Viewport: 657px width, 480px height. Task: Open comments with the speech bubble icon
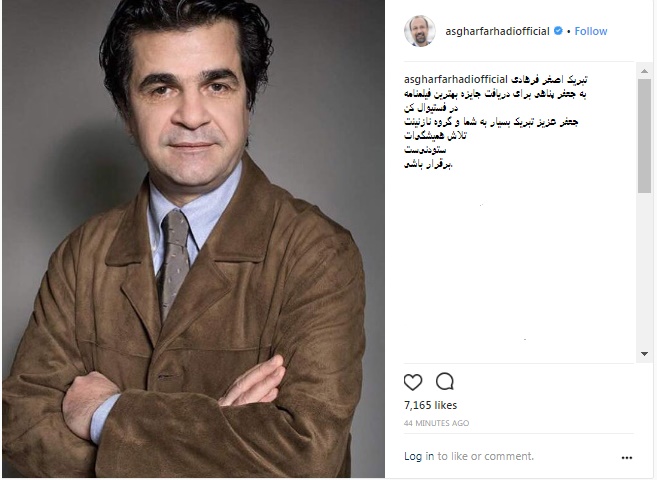(x=445, y=382)
